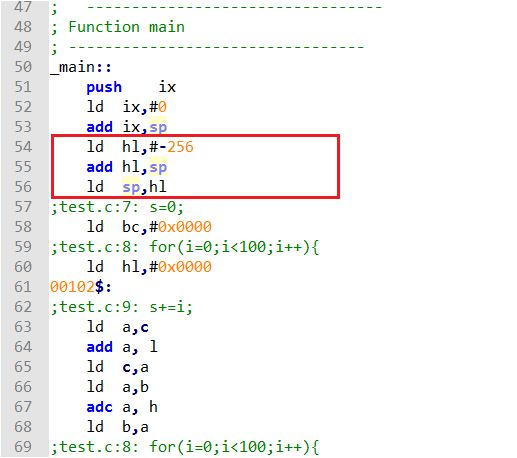Click the 'ld ix,#0' instruction
The width and height of the screenshot is (517, 458).
tap(127, 107)
